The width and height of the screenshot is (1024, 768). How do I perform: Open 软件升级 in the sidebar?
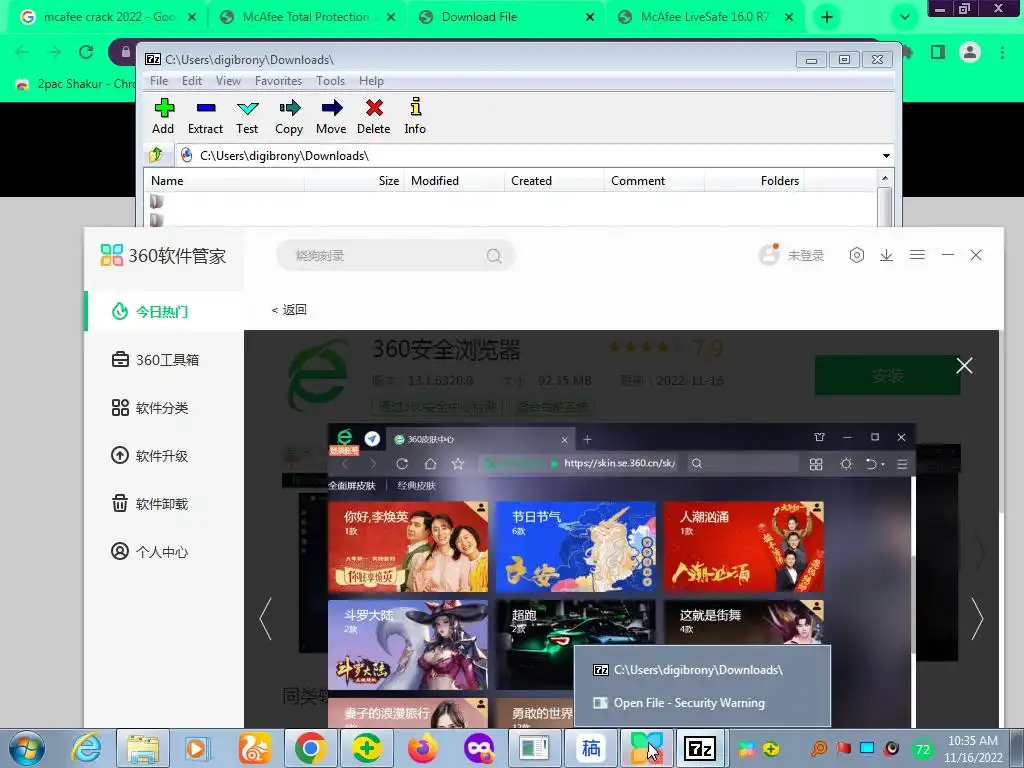[x=165, y=456]
